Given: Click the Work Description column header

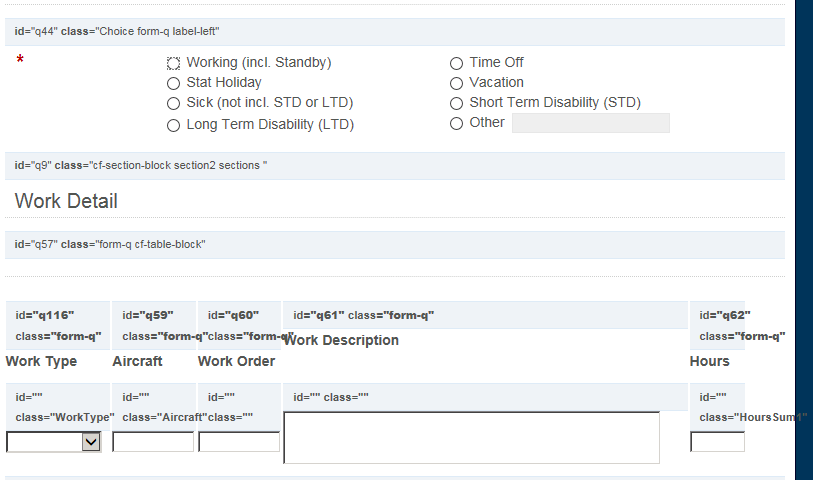Looking at the screenshot, I should coord(341,340).
